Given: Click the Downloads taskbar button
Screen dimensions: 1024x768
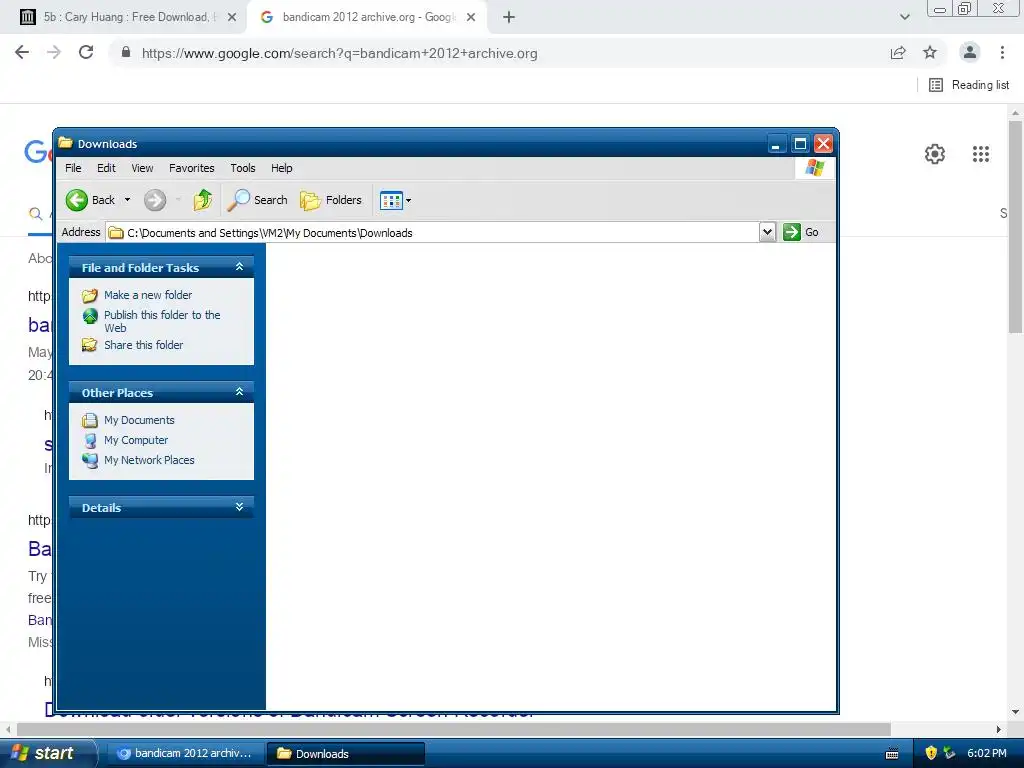Looking at the screenshot, I should (346, 754).
